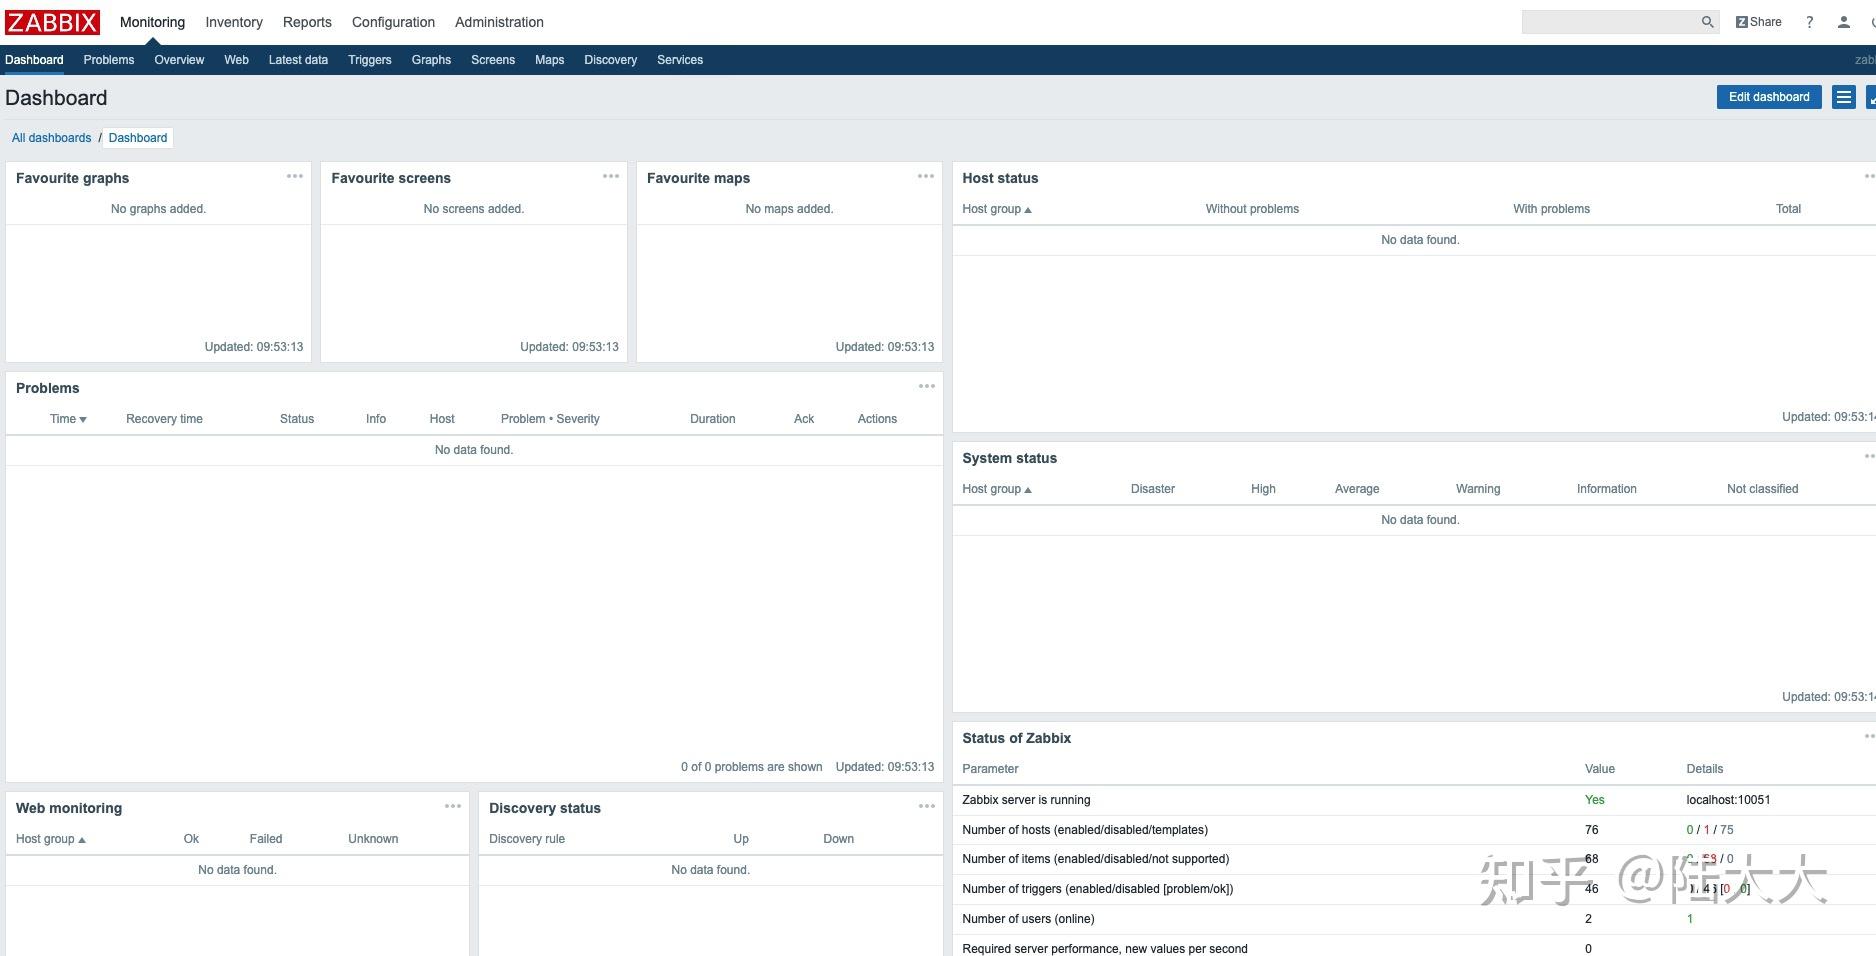This screenshot has height=956, width=1876.
Task: Open the Monitoring menu
Action: coord(152,22)
